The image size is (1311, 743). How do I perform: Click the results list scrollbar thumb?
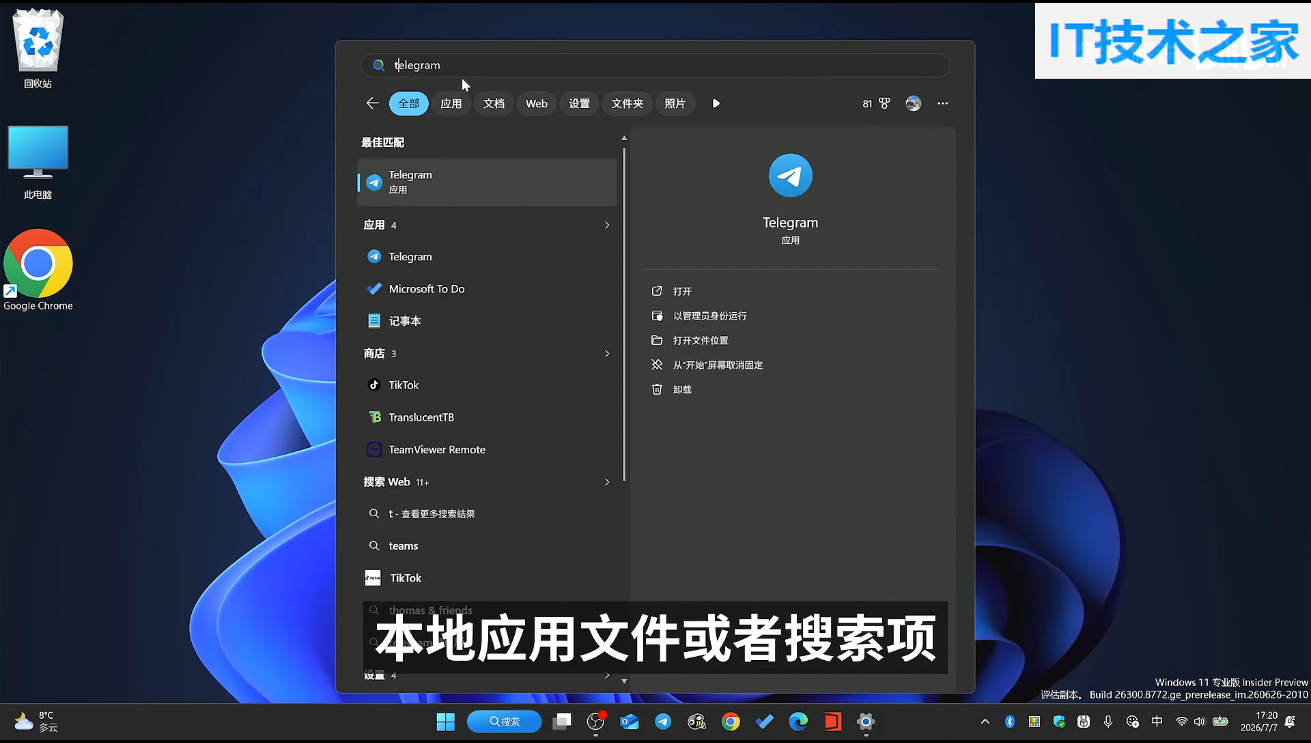pyautogui.click(x=625, y=314)
